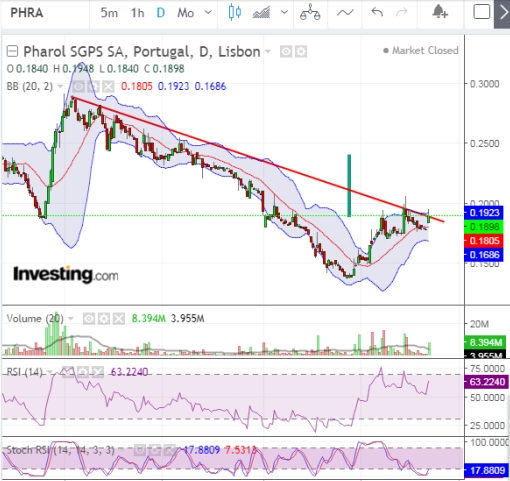
Task: Select the Mo monthly timeframe
Action: (185, 13)
